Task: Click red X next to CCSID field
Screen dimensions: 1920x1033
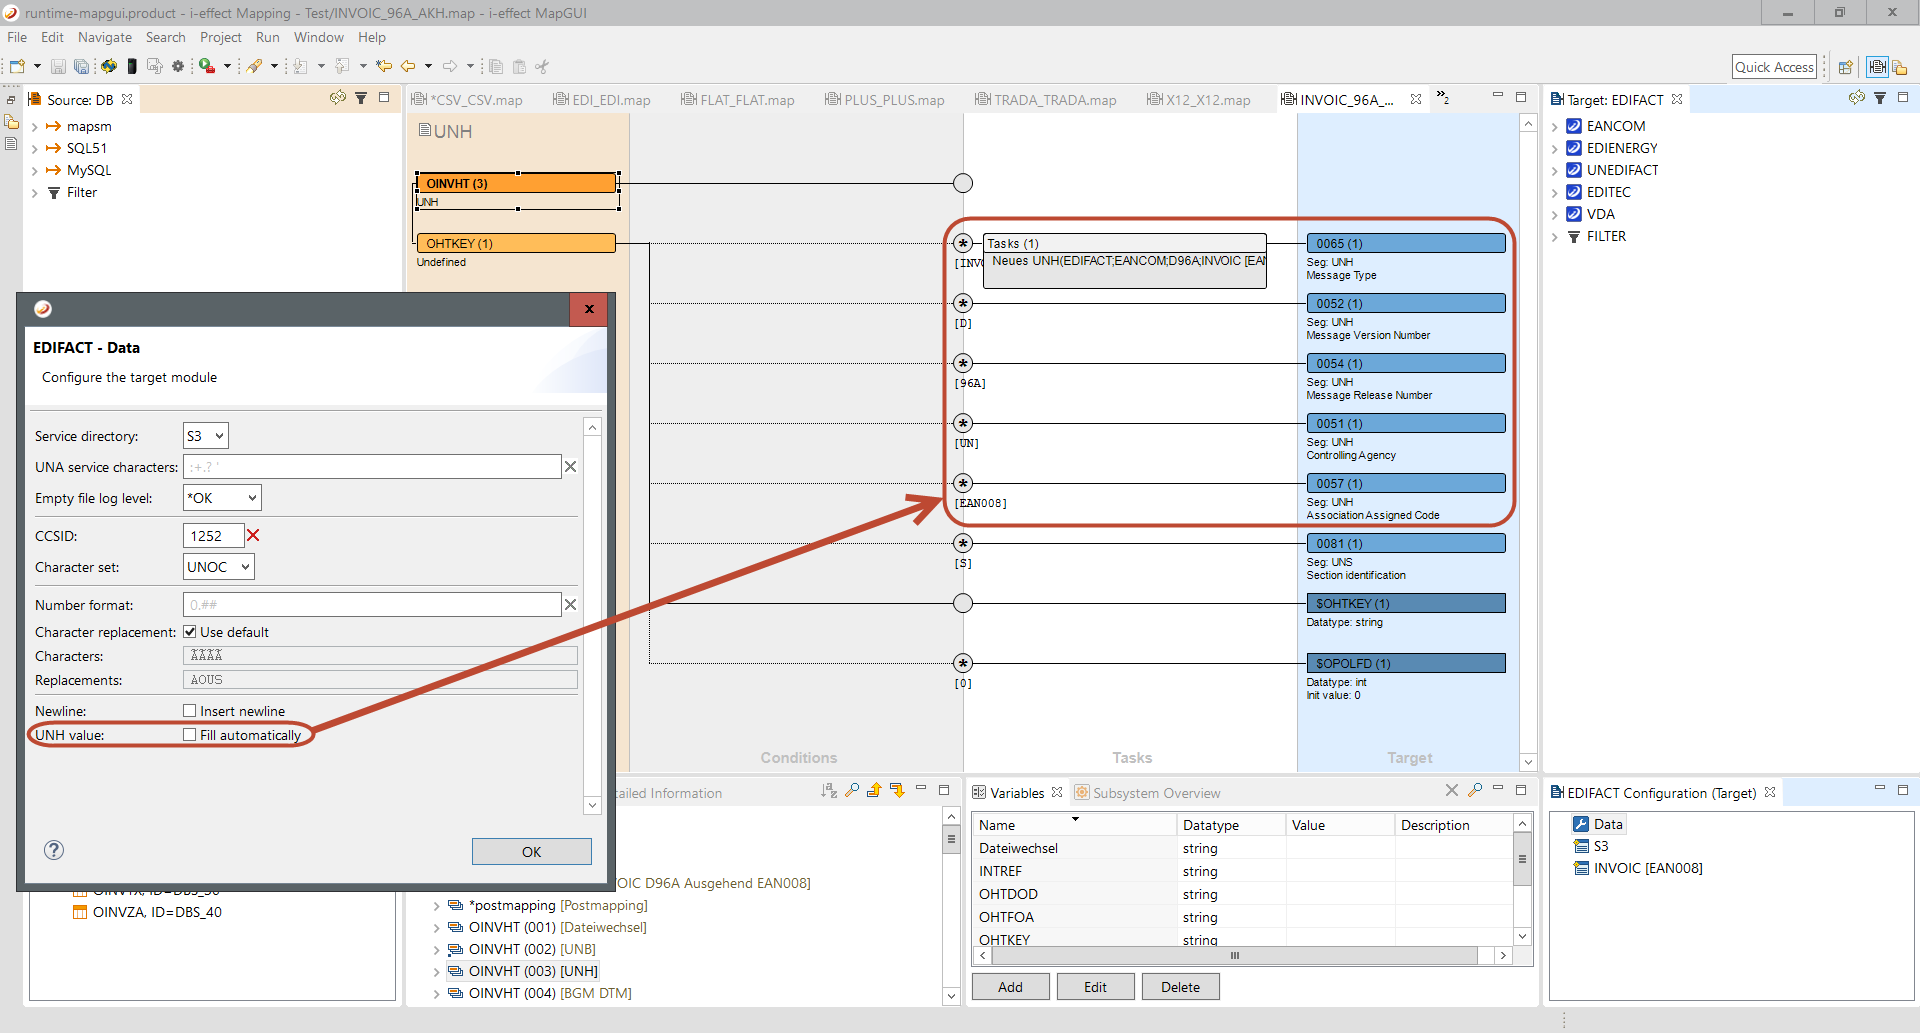Action: [253, 536]
